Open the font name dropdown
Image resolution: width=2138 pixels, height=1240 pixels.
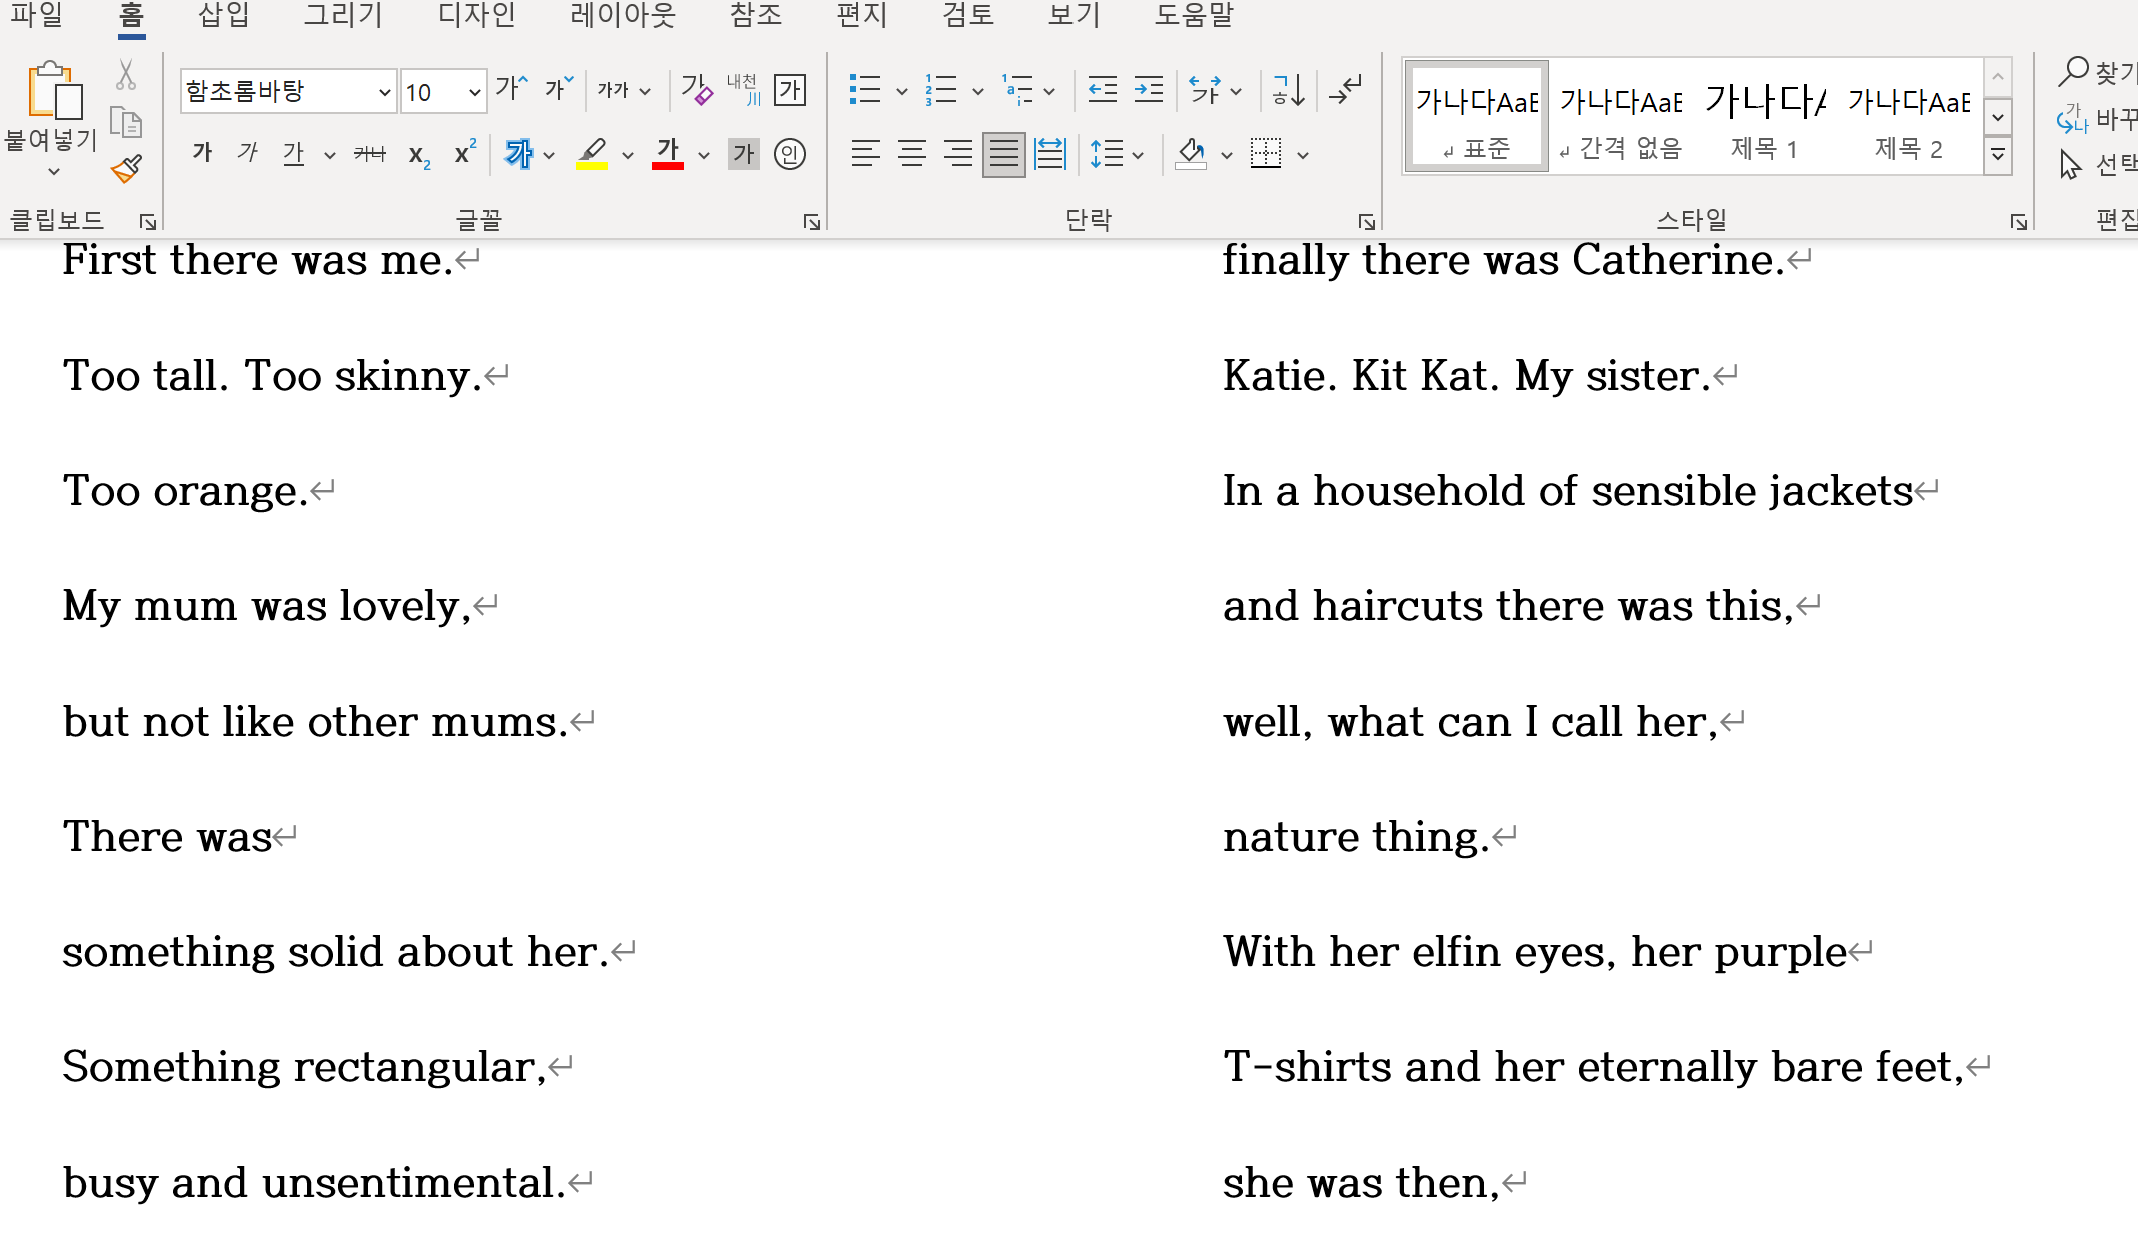pyautogui.click(x=384, y=92)
